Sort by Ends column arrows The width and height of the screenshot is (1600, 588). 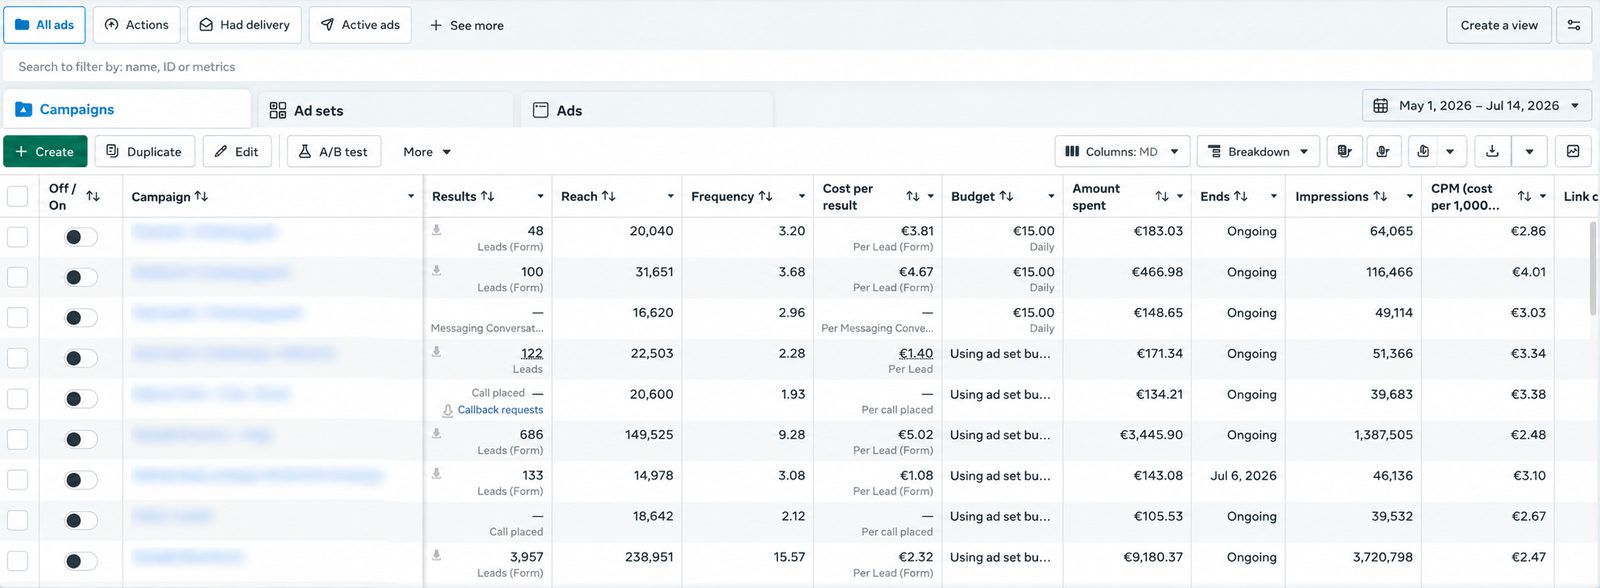coord(1241,196)
